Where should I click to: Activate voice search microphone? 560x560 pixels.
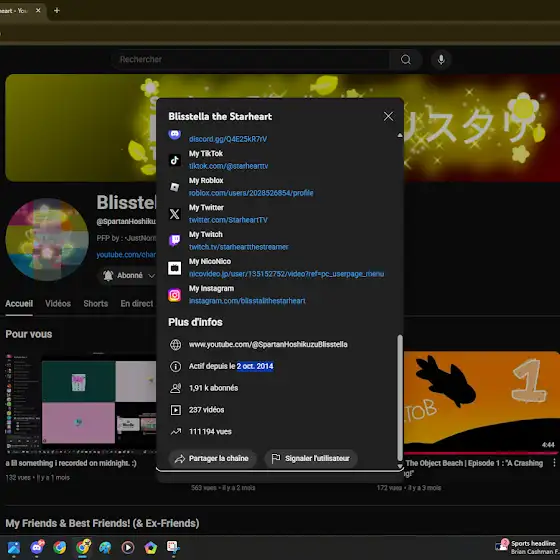[441, 60]
